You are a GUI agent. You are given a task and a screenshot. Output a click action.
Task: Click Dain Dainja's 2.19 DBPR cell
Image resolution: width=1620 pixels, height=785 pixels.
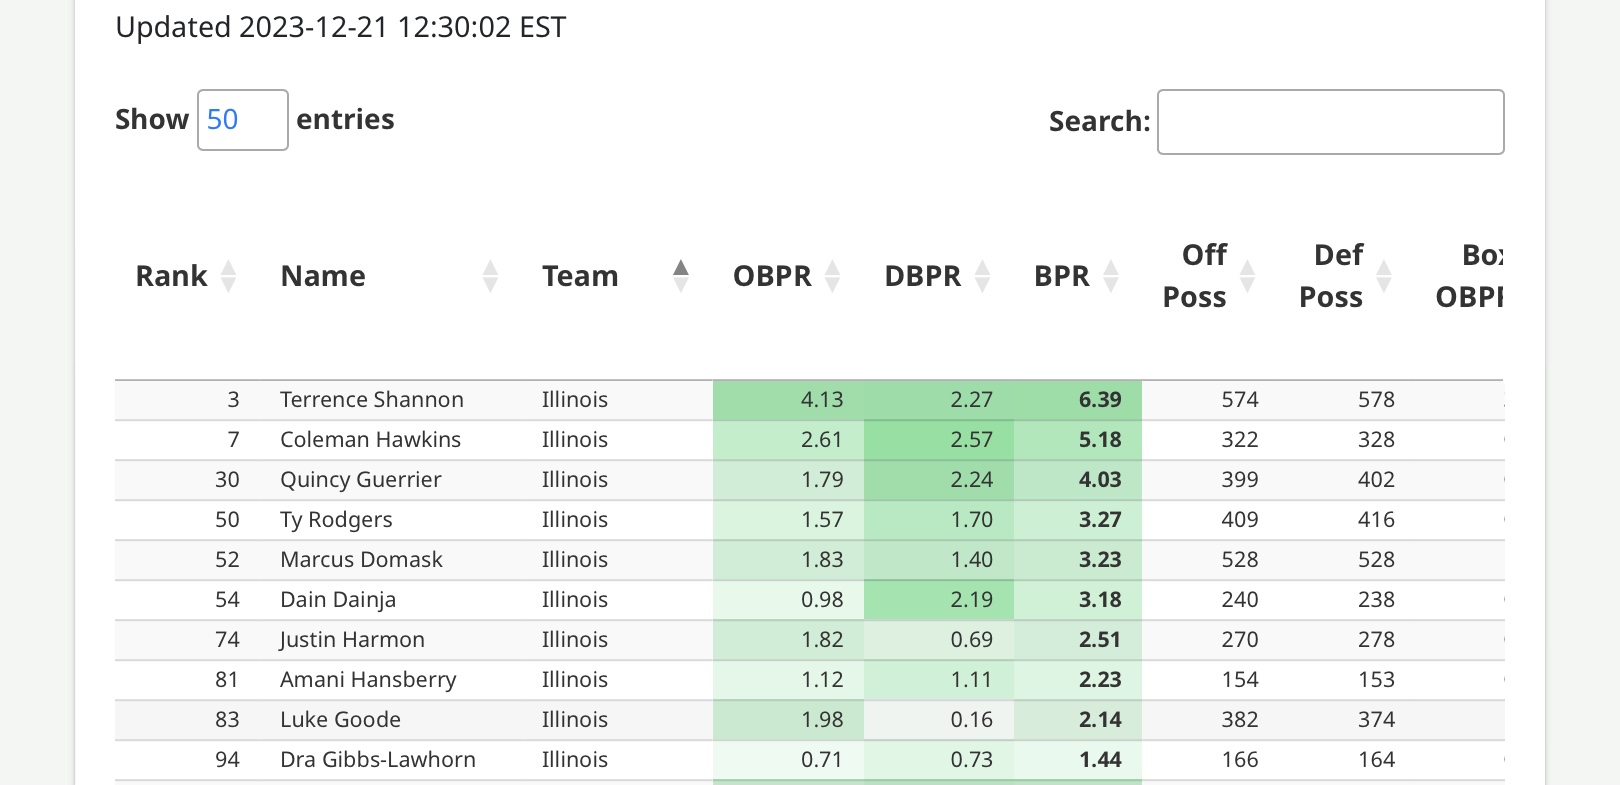point(971,600)
